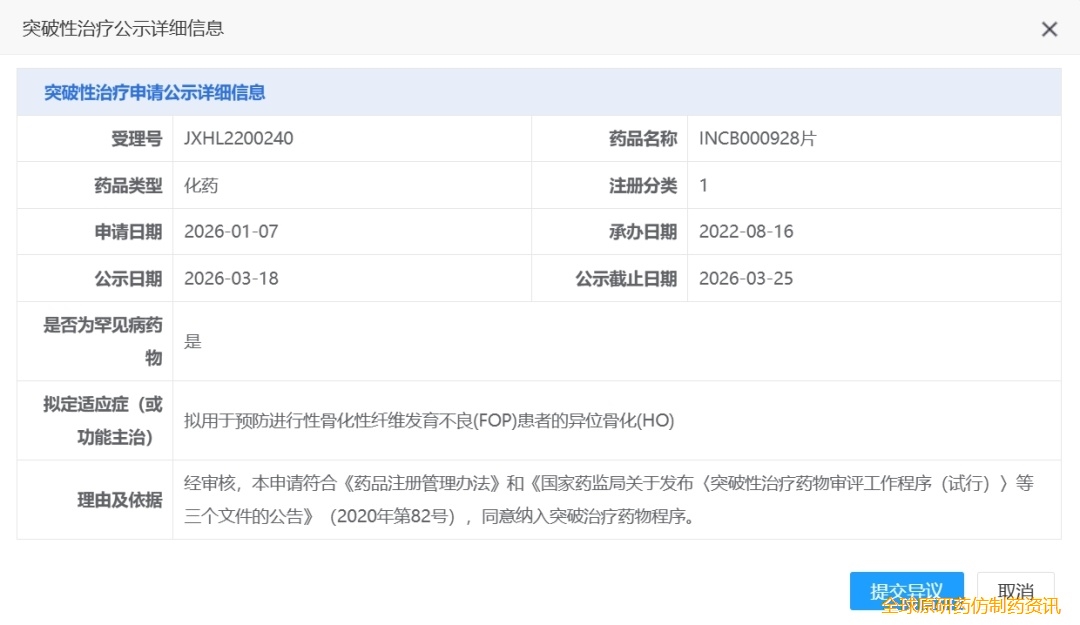Screen dimensions: 1080x625
Task: Click the 提交异议 button
Action: click(x=906, y=590)
